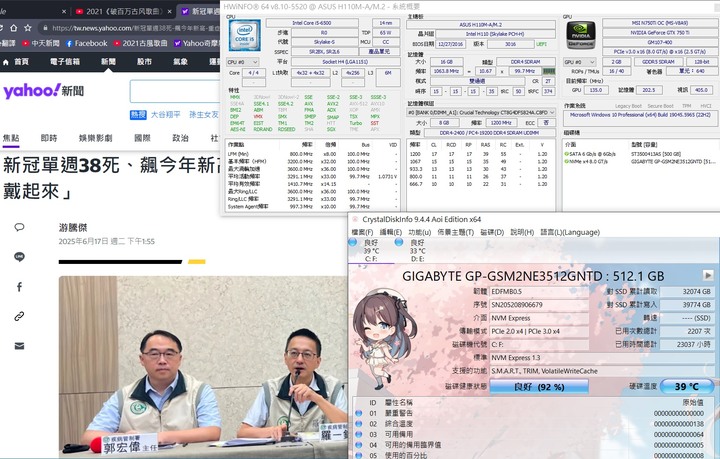This screenshot has width=720, height=459.
Task: Open CrystalDiskInfo 語言(L)(Language) menu
Action: click(x=570, y=232)
